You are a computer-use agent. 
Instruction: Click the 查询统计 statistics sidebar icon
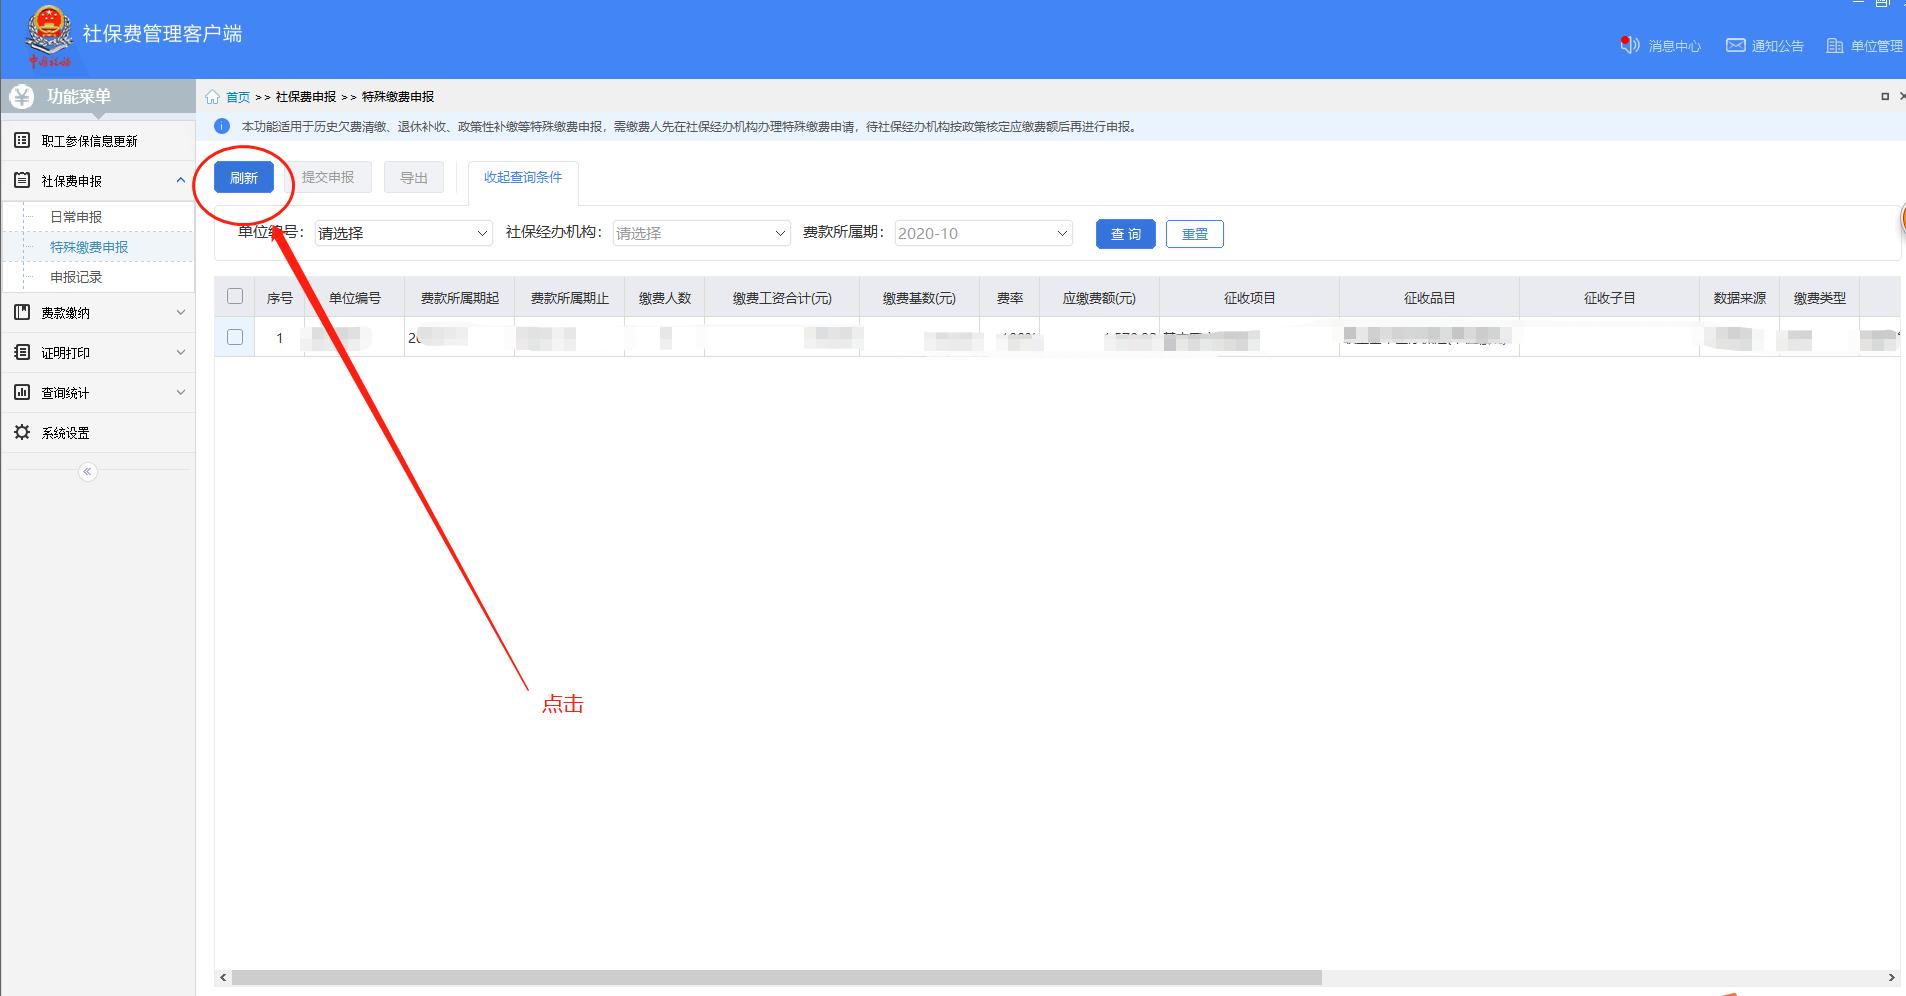click(x=22, y=392)
